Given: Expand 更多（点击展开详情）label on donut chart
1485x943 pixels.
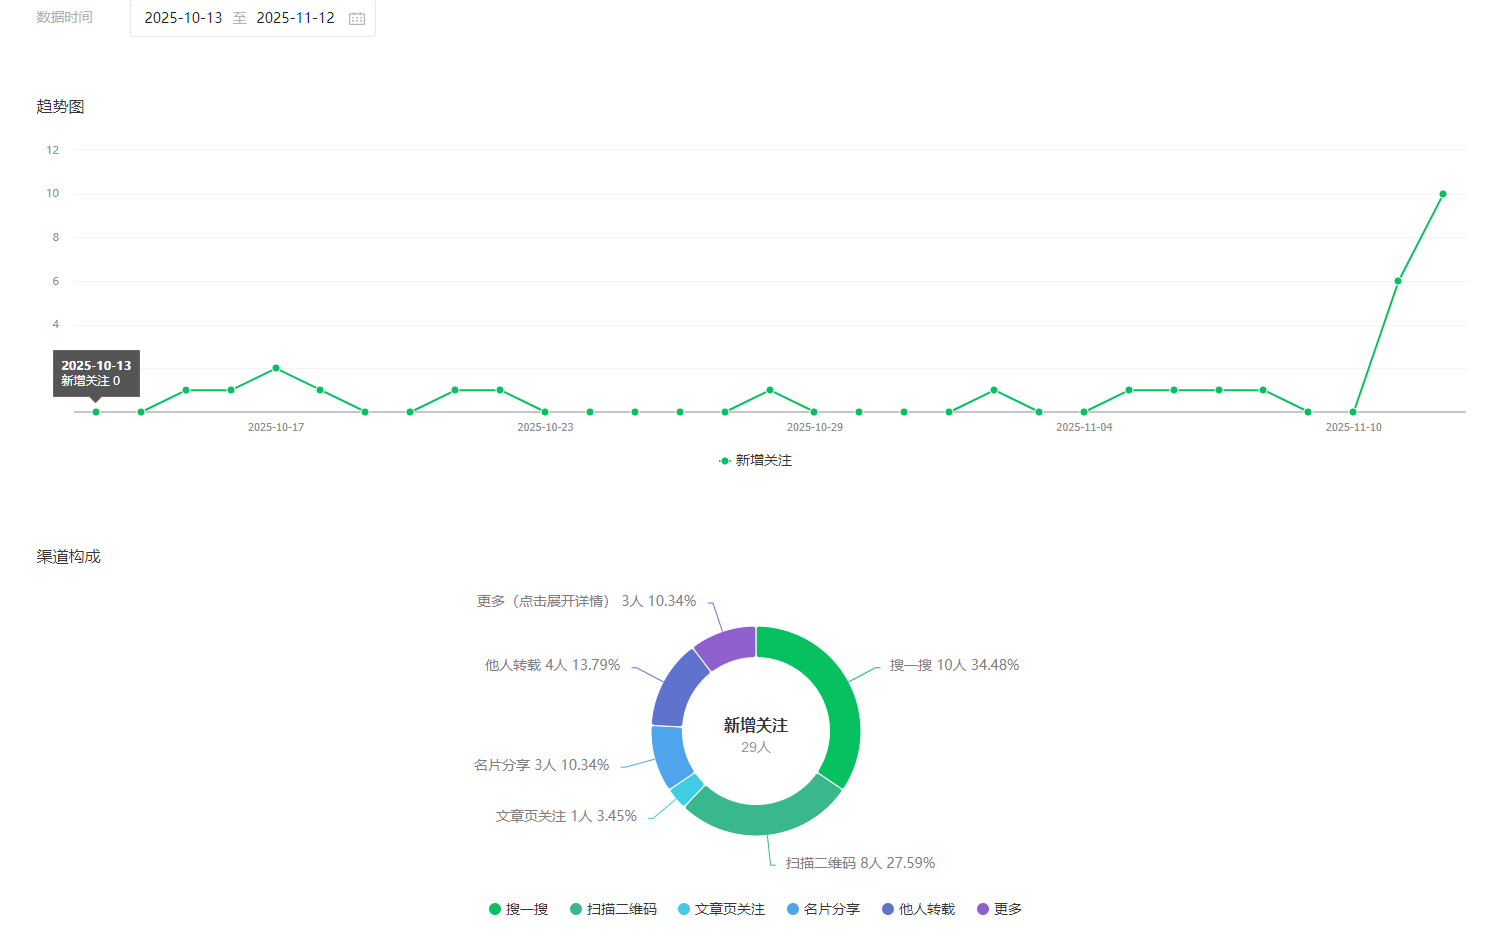Looking at the screenshot, I should click(586, 601).
